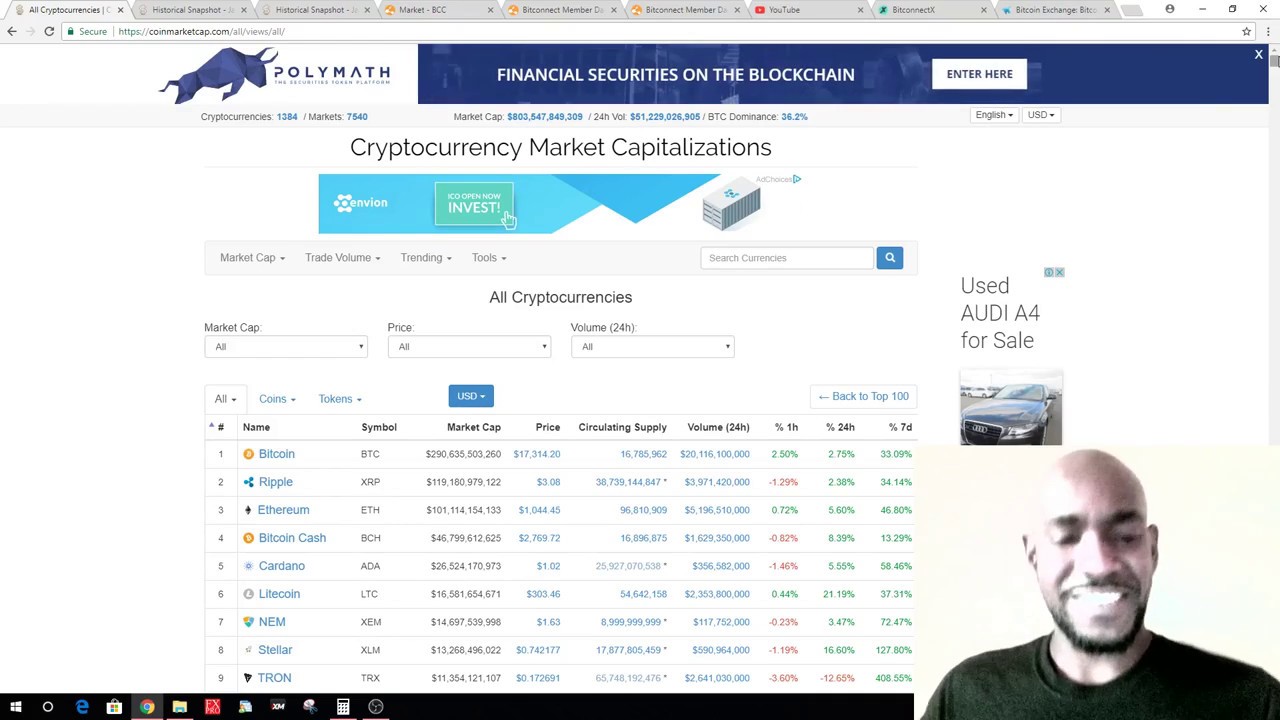Click the TRON coin logo icon

pos(248,678)
